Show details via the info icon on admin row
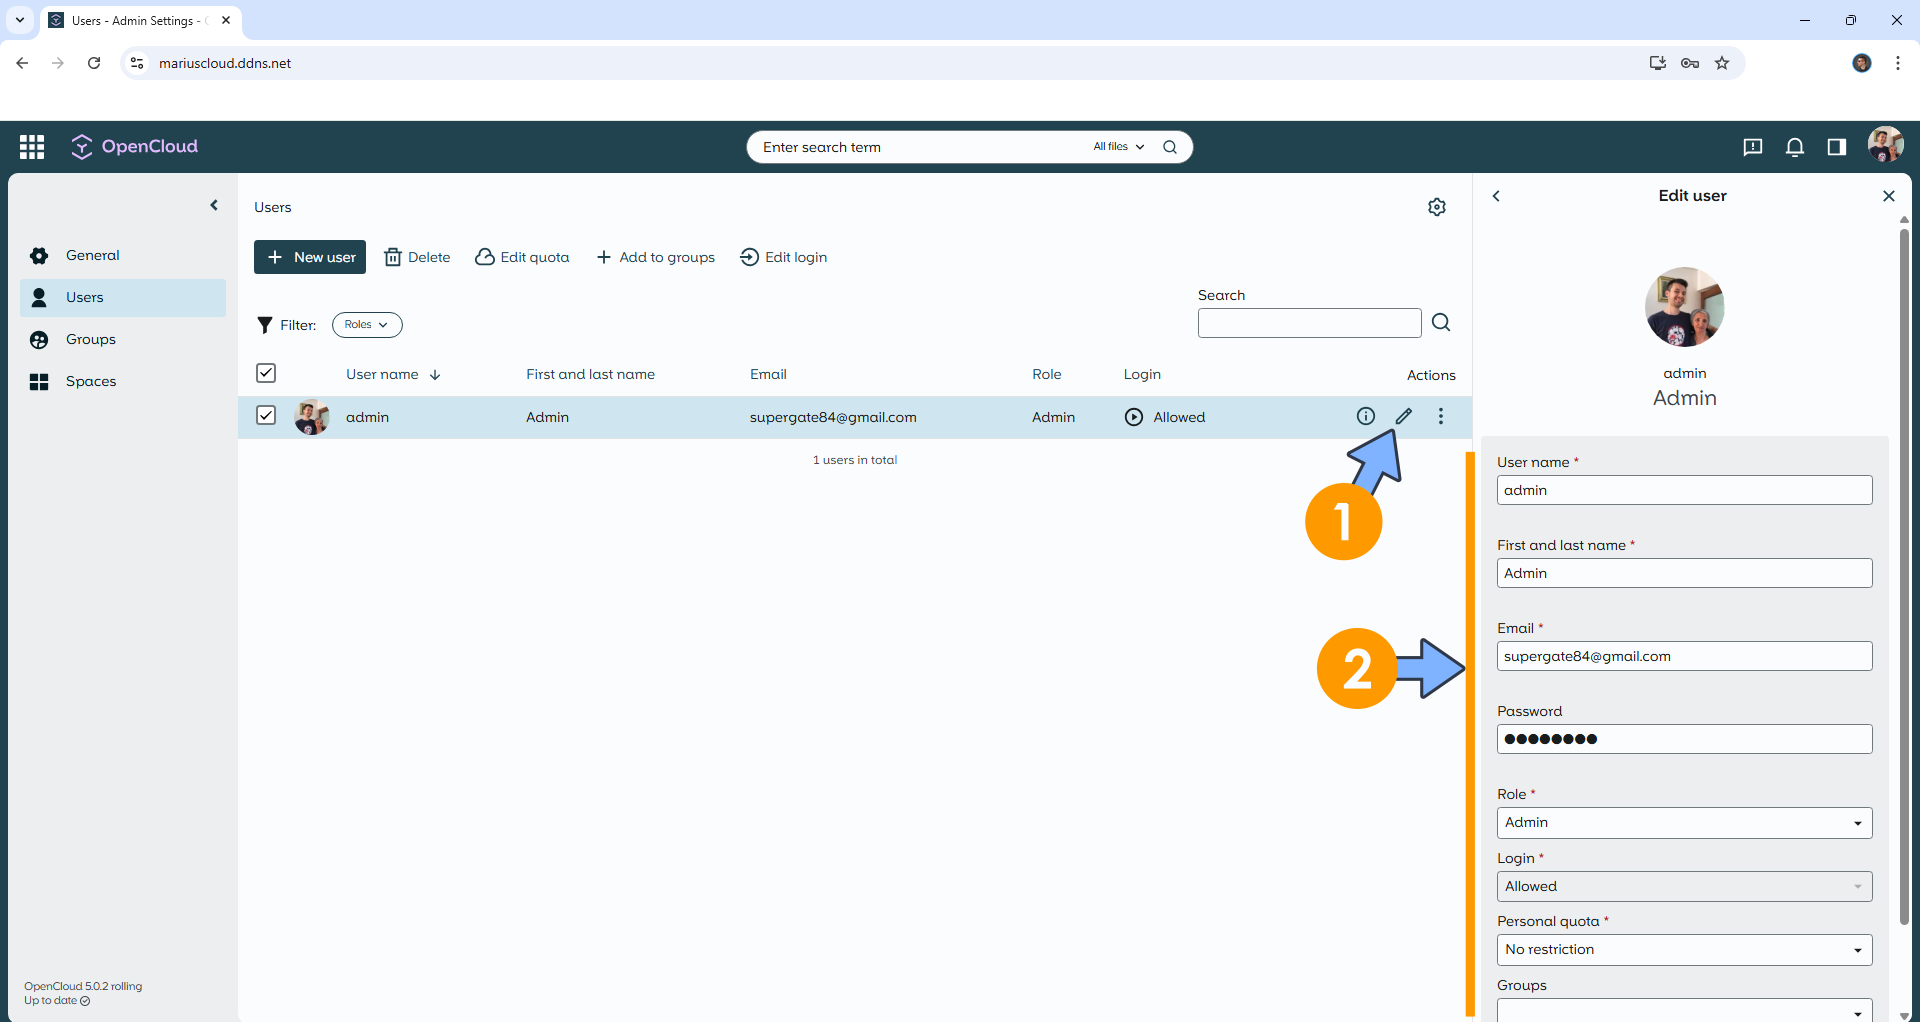The height and width of the screenshot is (1022, 1920). coord(1365,416)
